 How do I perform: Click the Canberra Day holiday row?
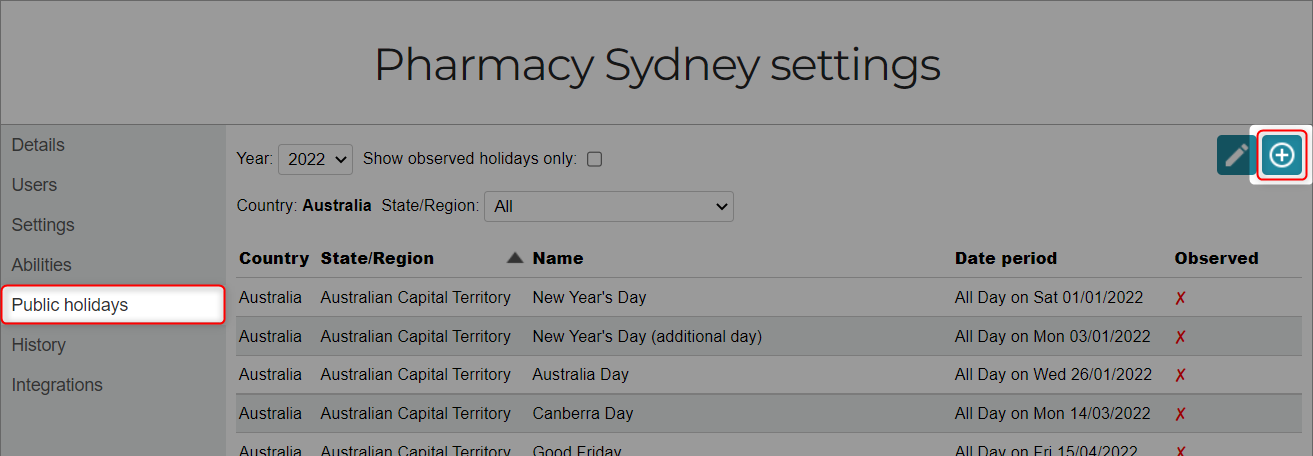point(769,414)
